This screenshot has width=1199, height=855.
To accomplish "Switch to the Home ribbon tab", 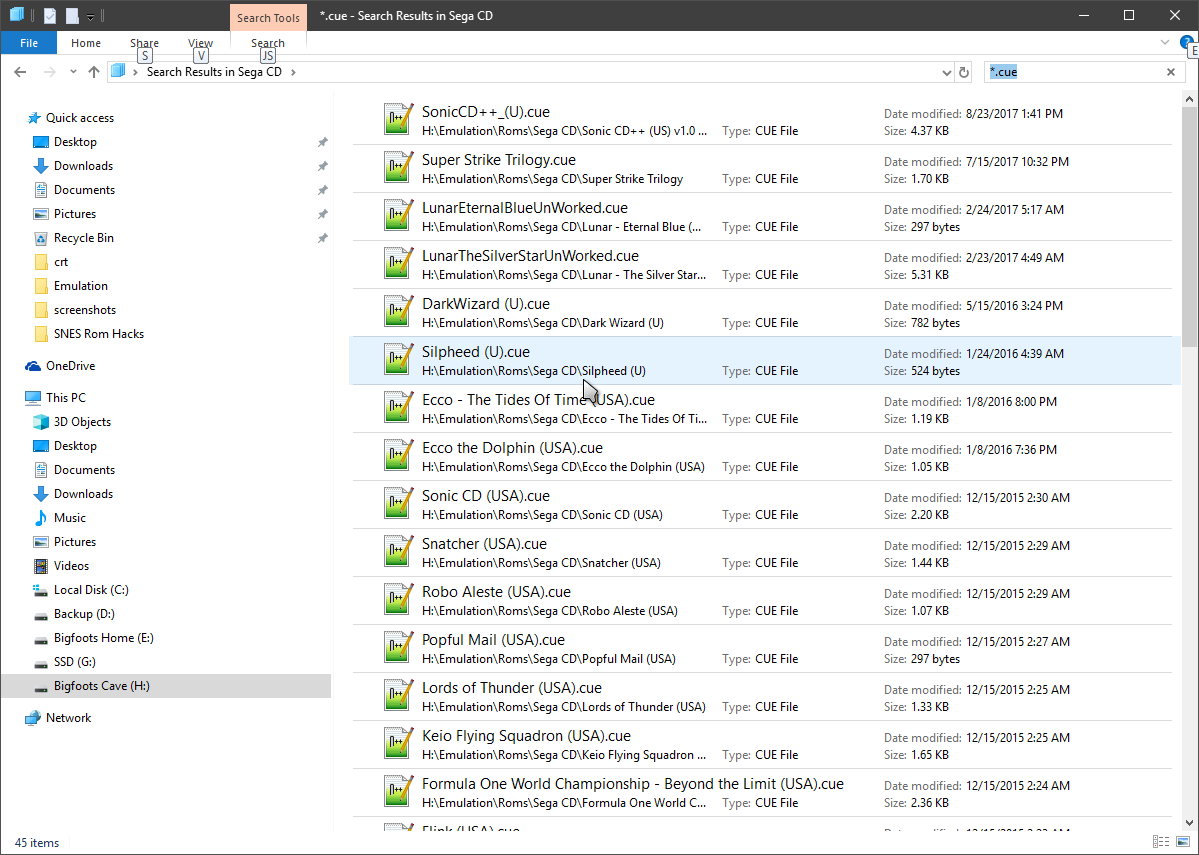I will pos(86,43).
